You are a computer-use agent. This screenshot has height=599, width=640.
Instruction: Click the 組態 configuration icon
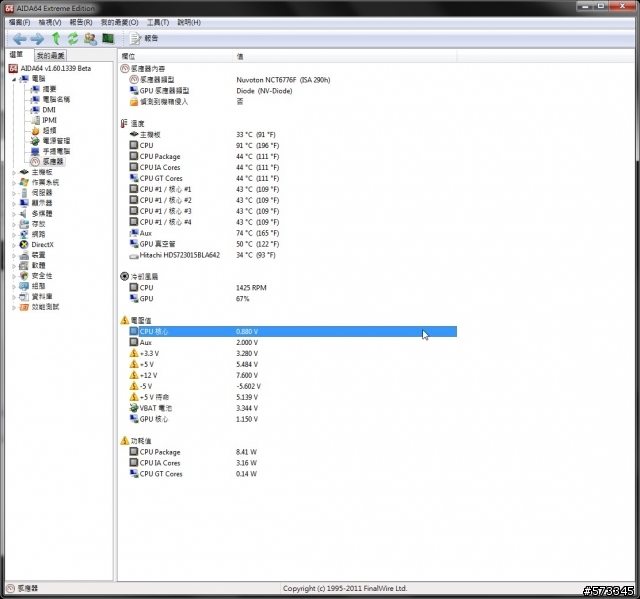[x=24, y=286]
